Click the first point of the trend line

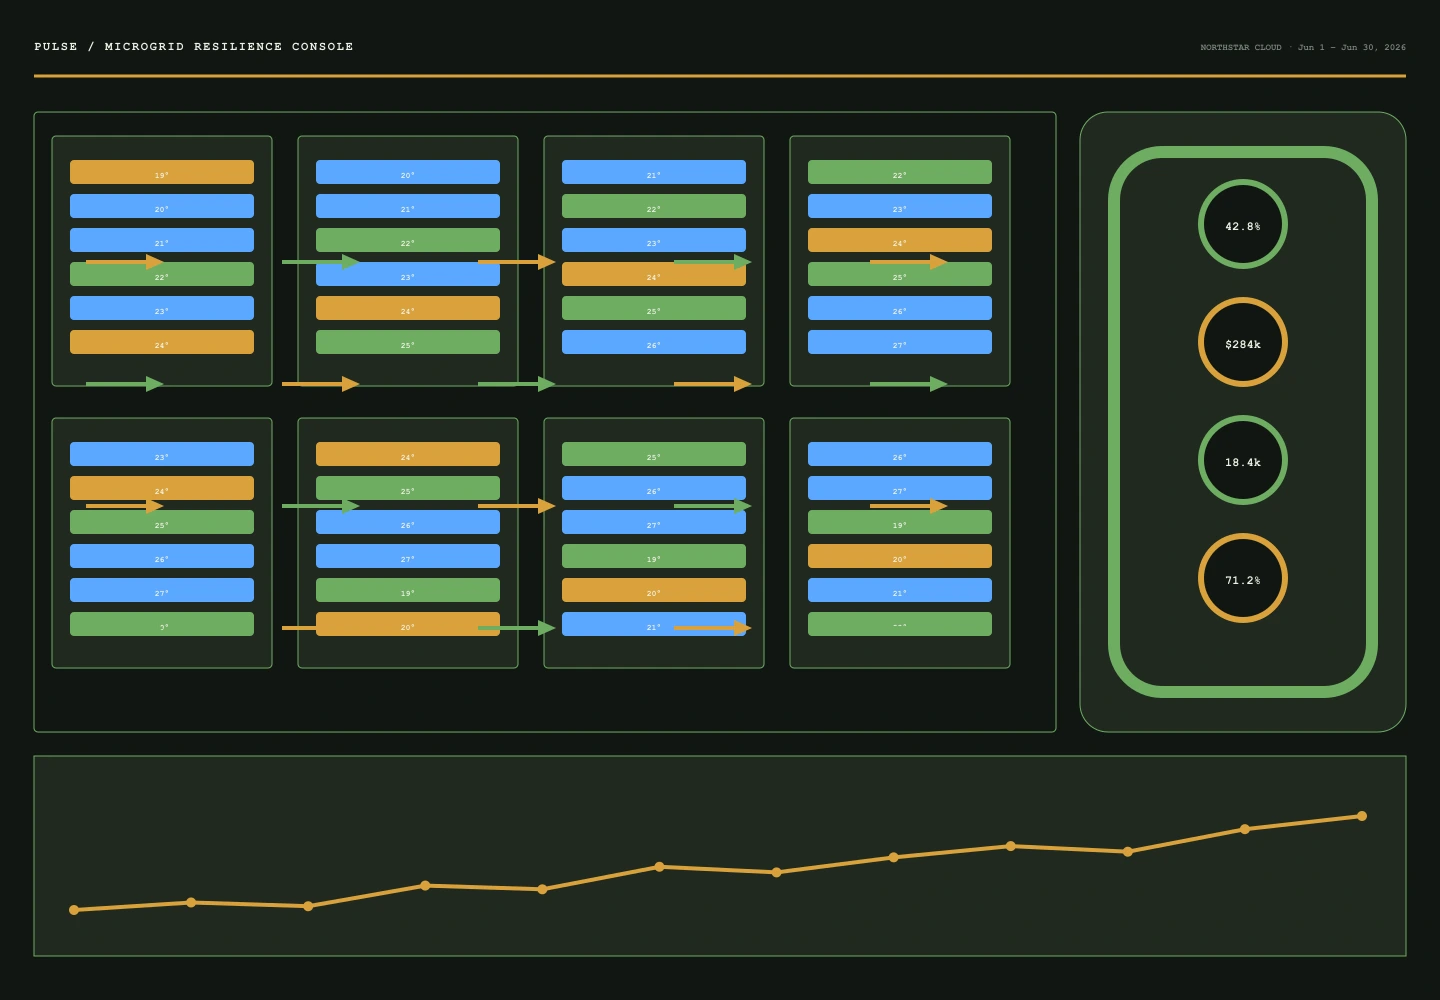[x=74, y=910]
